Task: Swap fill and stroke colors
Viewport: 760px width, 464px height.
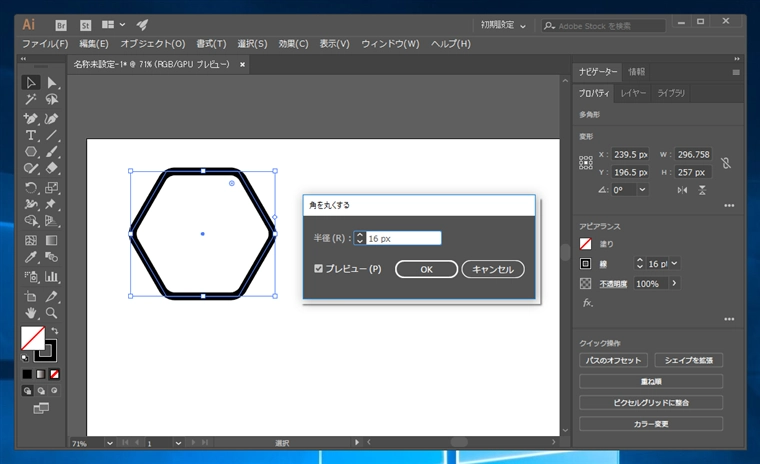Action: point(55,331)
